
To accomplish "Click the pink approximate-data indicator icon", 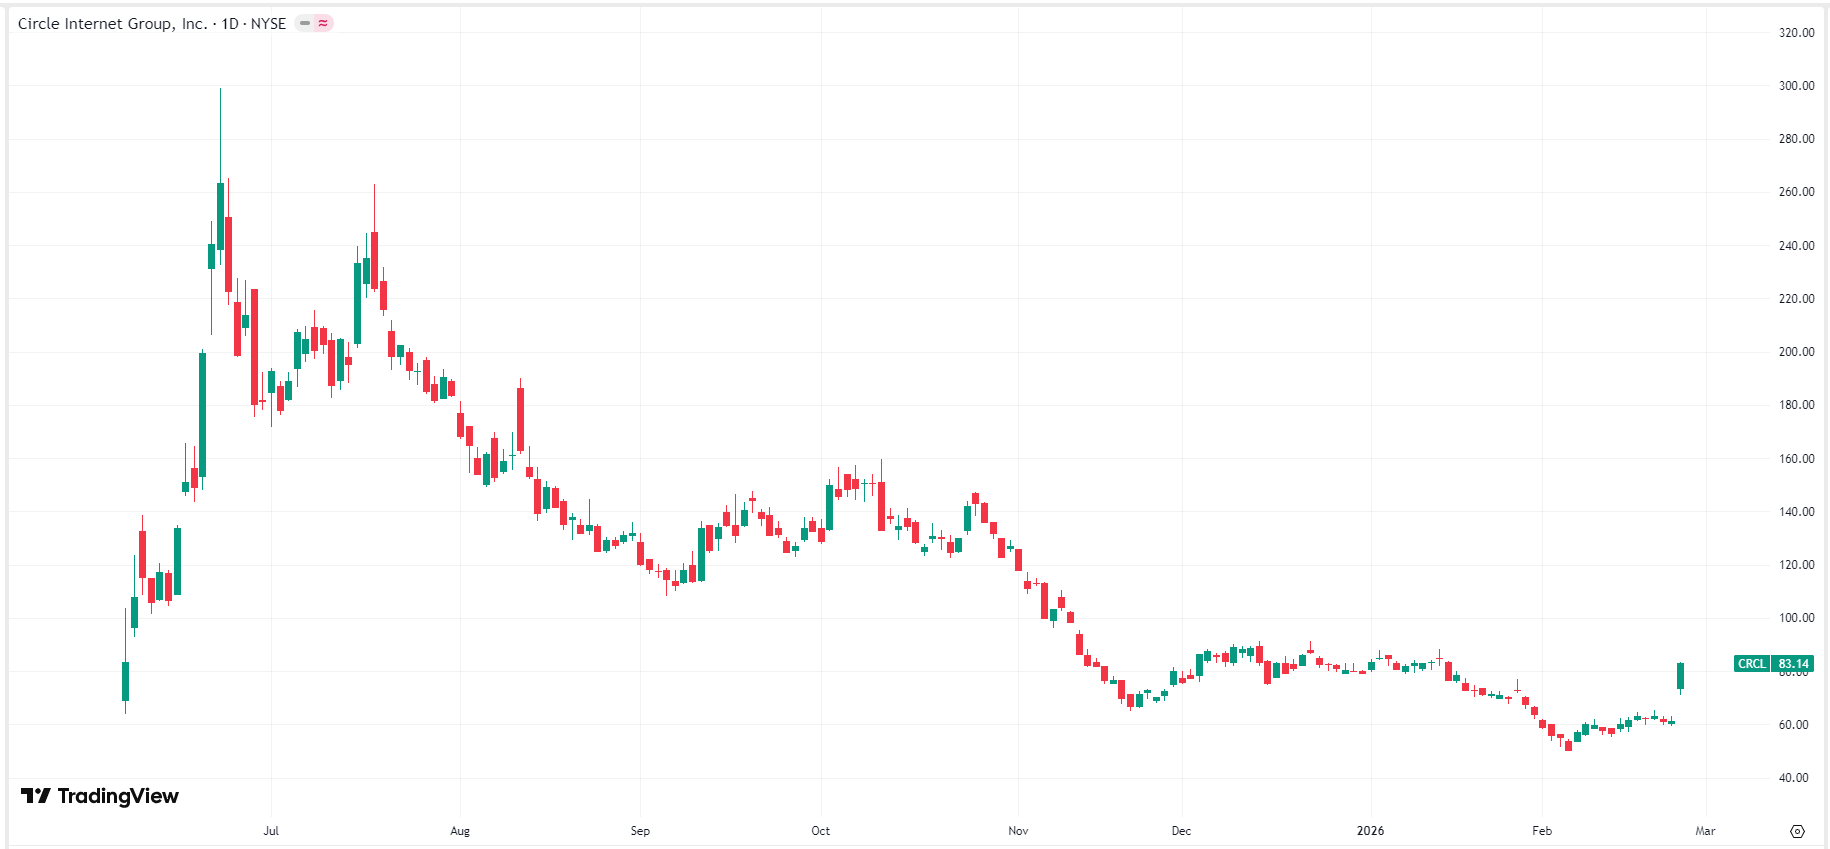I will pyautogui.click(x=323, y=23).
